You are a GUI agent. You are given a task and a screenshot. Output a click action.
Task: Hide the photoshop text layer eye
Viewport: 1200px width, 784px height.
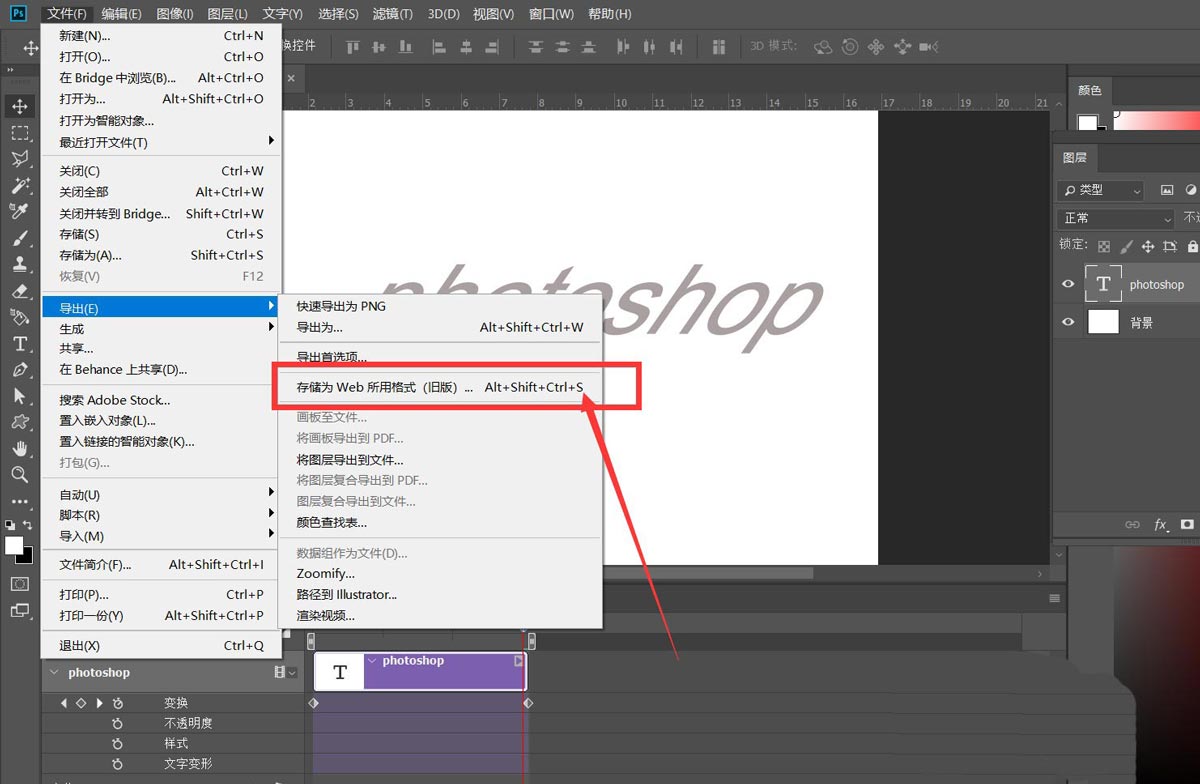coord(1068,284)
